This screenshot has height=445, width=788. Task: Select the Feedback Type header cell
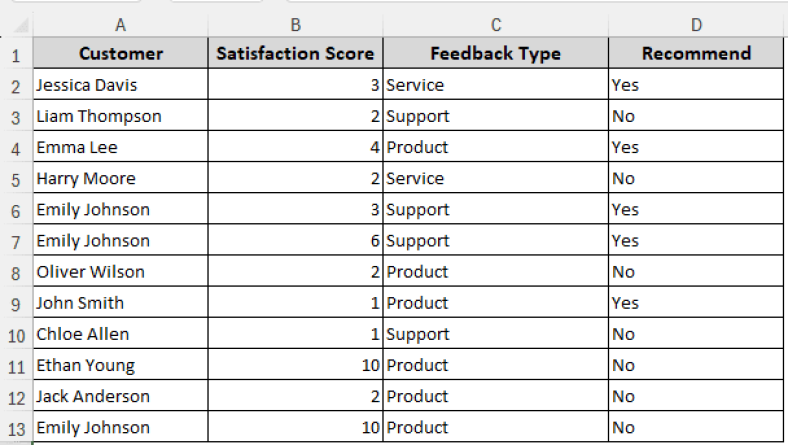495,54
